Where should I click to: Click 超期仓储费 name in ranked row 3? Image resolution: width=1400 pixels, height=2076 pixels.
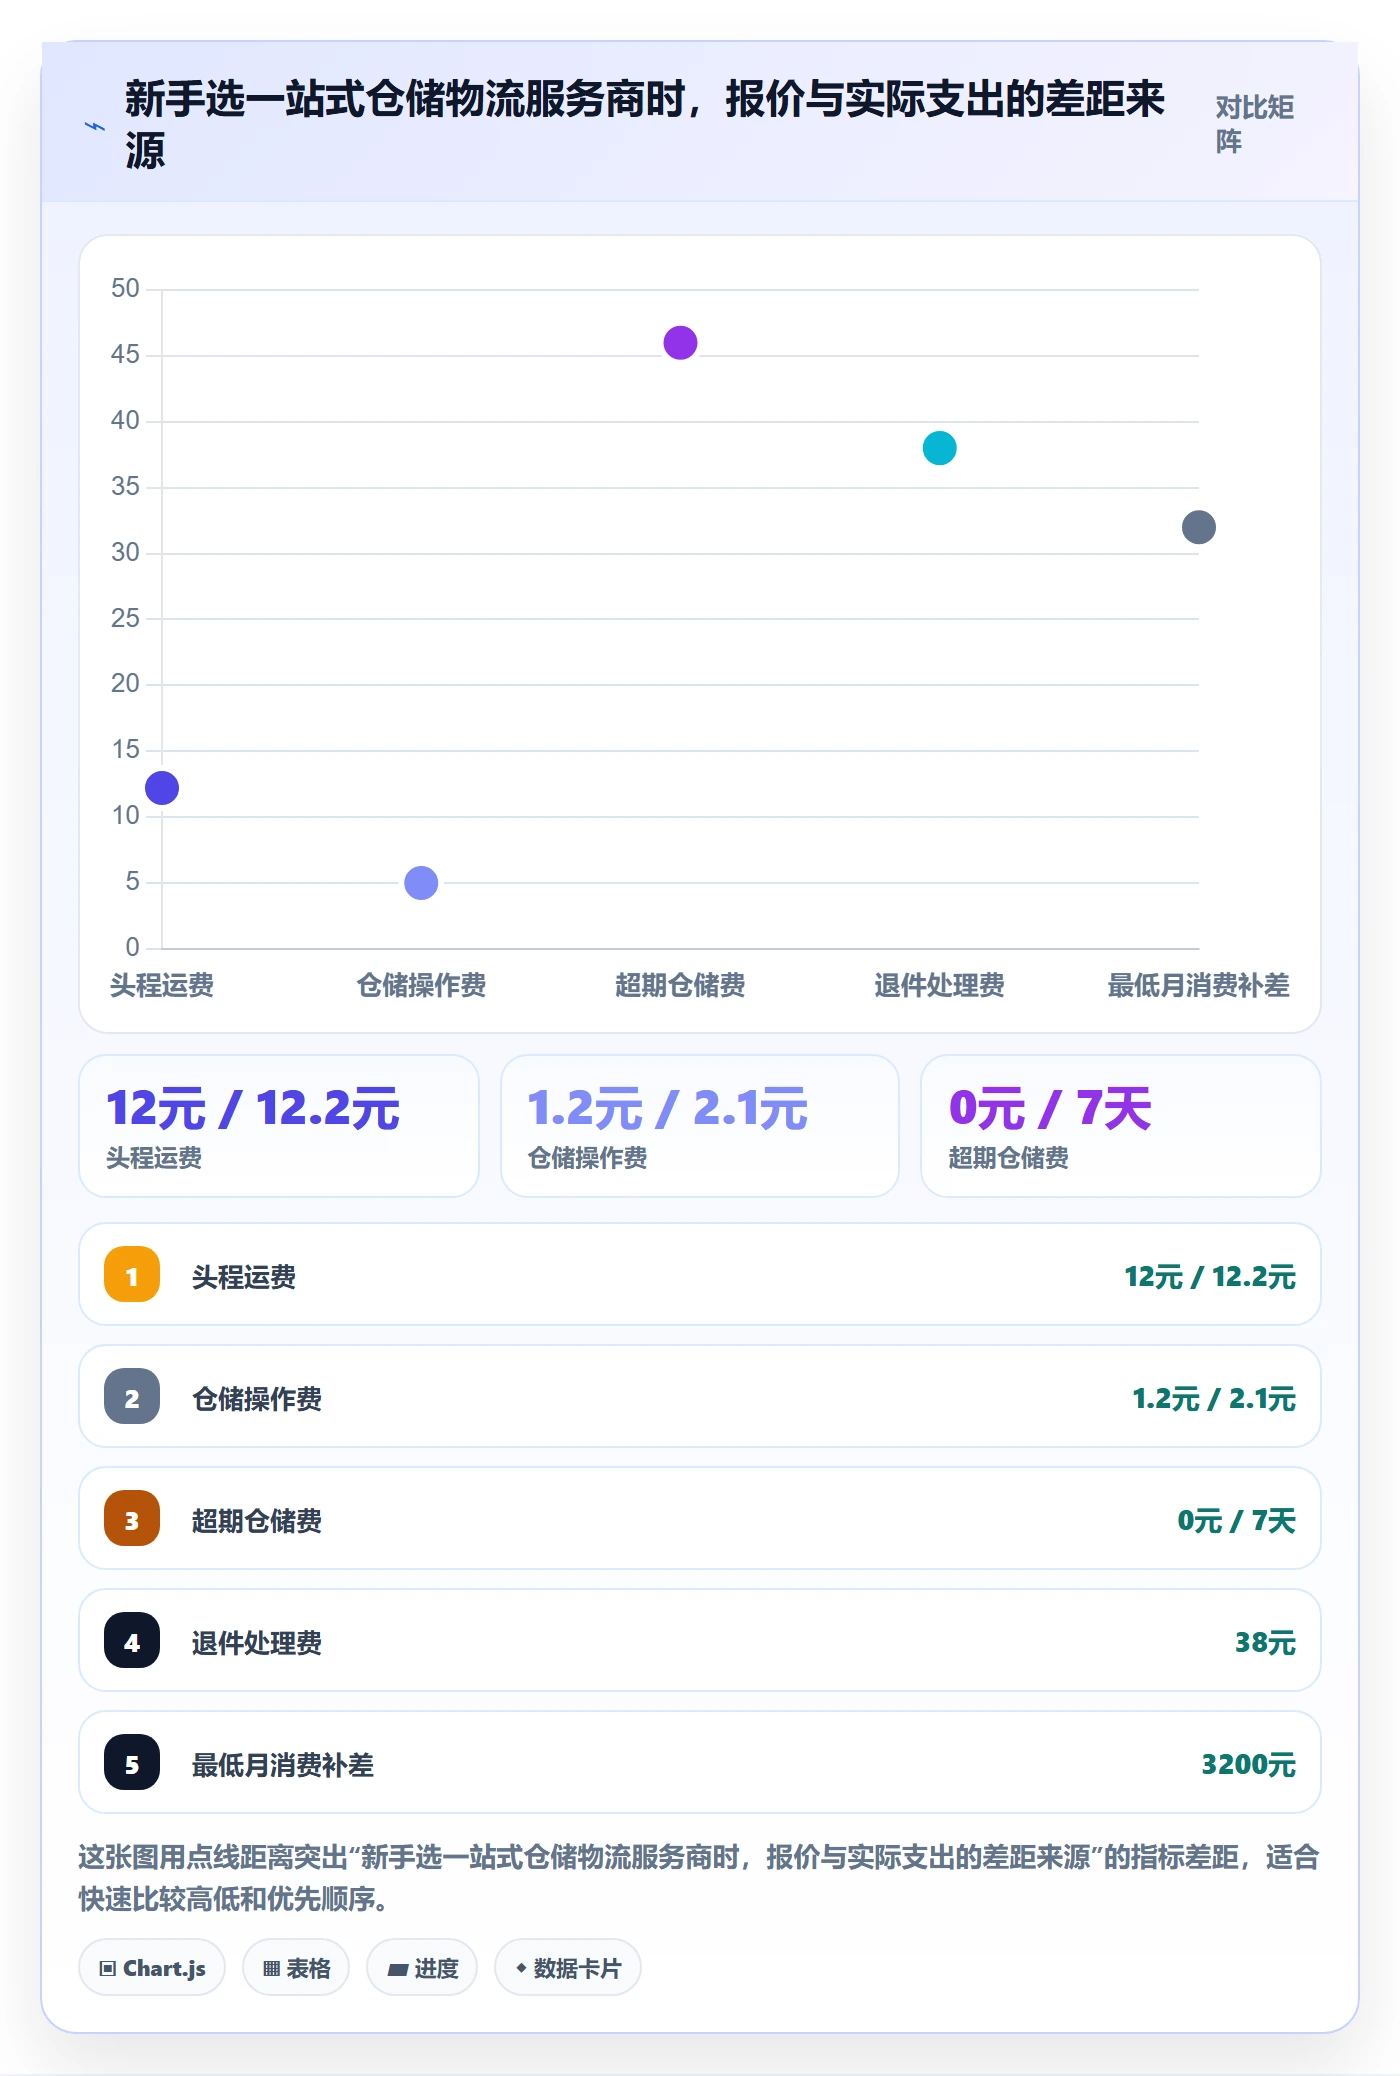(257, 1521)
